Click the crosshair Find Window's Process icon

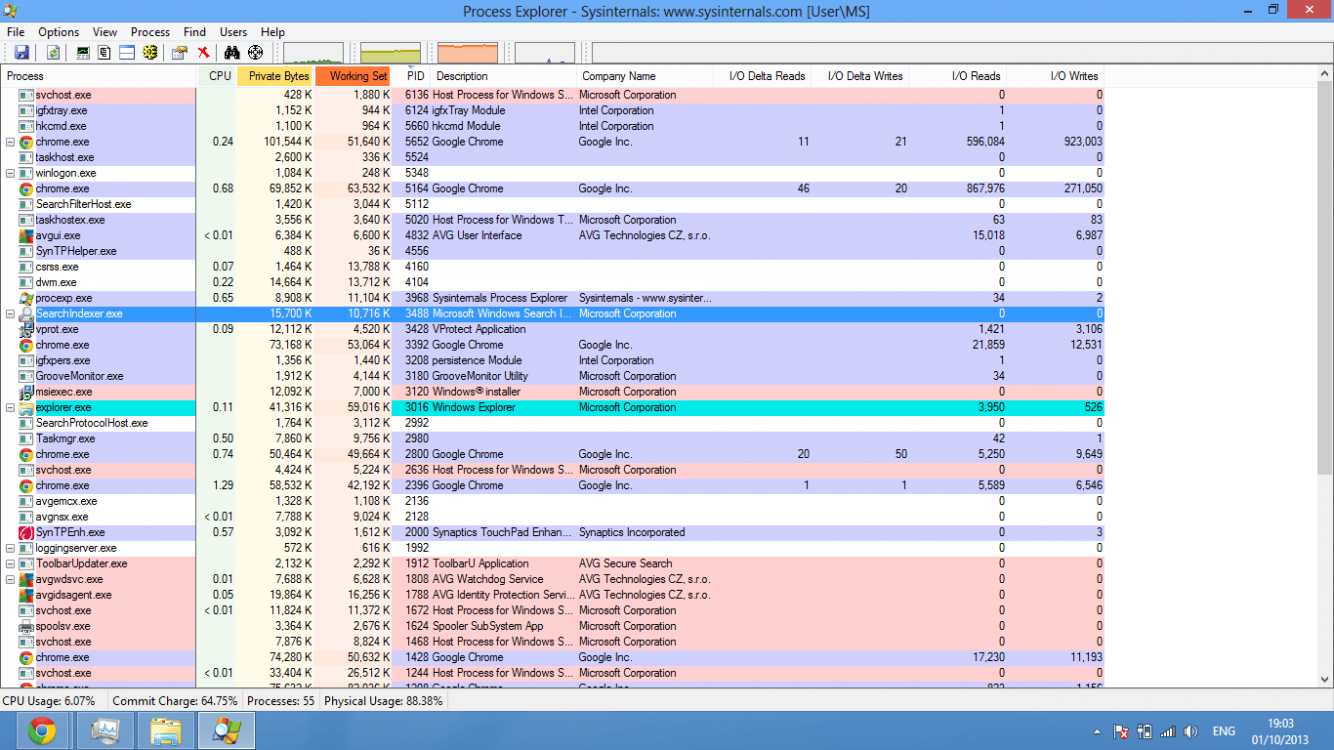[x=255, y=53]
